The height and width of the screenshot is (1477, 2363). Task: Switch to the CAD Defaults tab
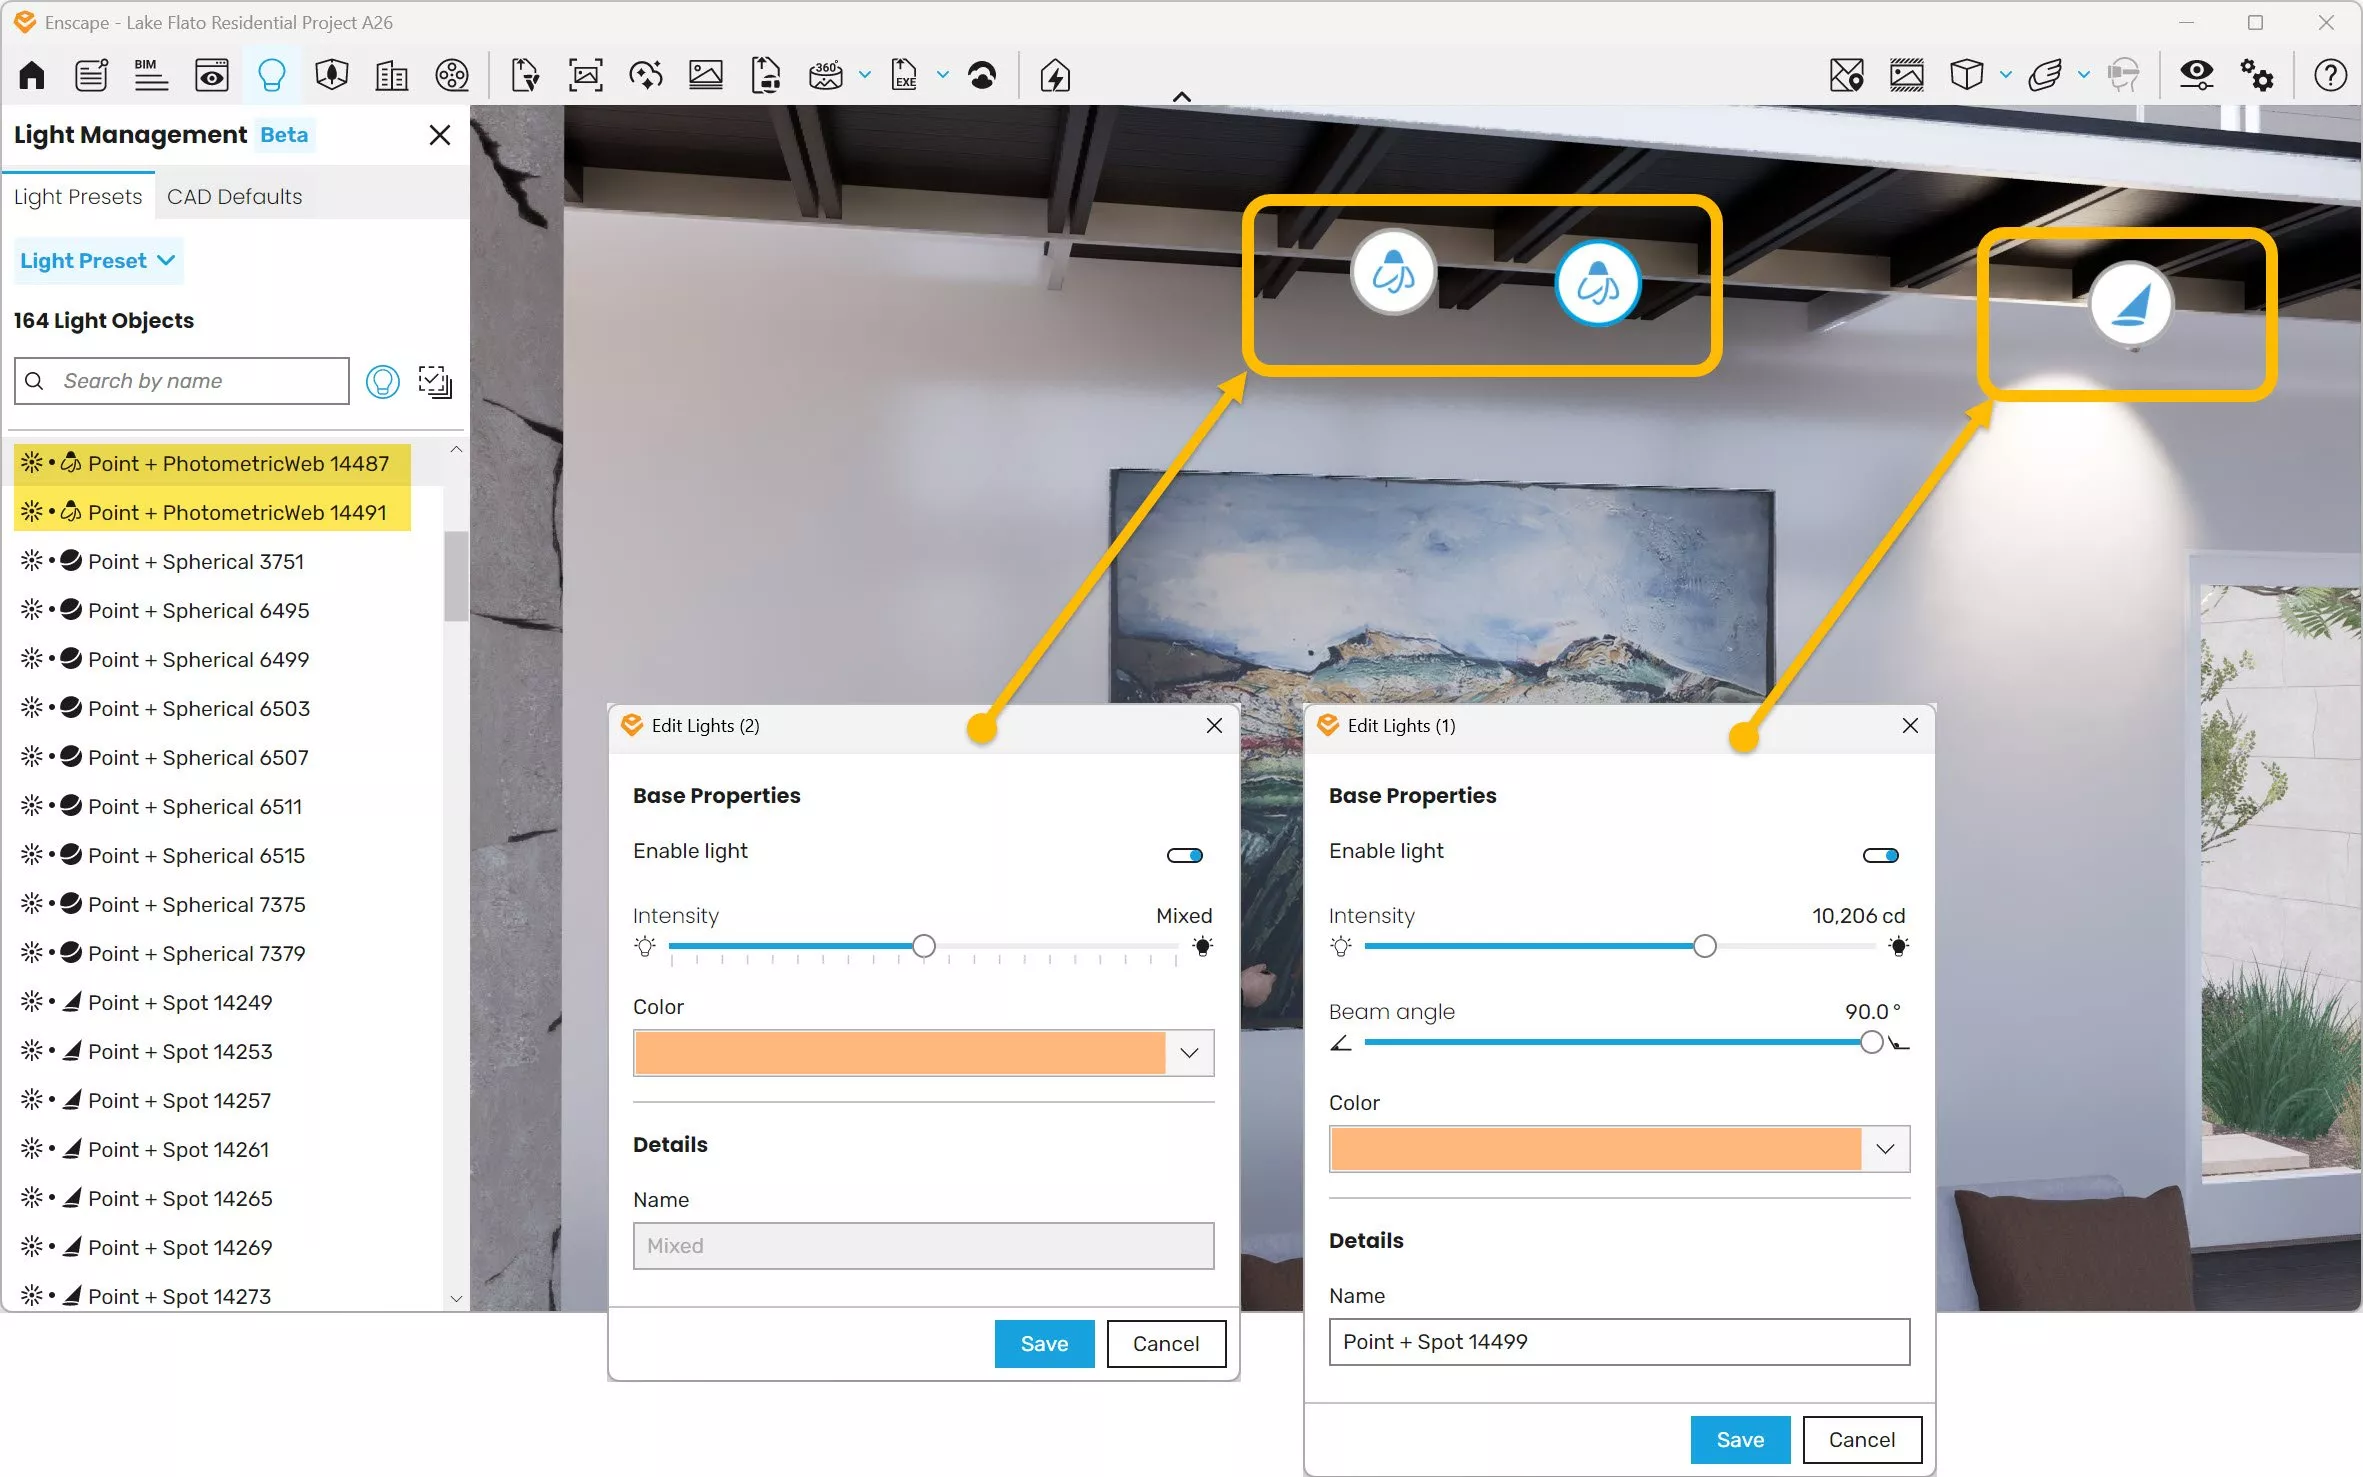(x=234, y=196)
